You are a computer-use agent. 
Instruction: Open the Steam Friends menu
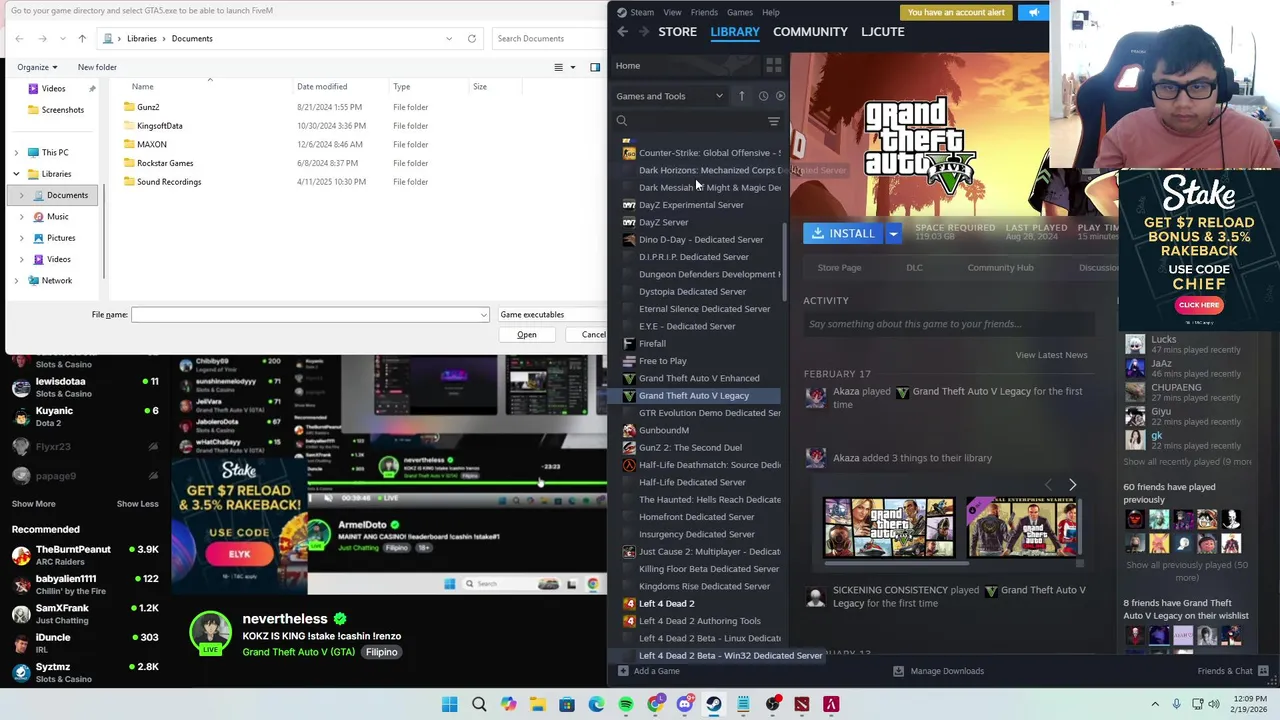coord(704,12)
